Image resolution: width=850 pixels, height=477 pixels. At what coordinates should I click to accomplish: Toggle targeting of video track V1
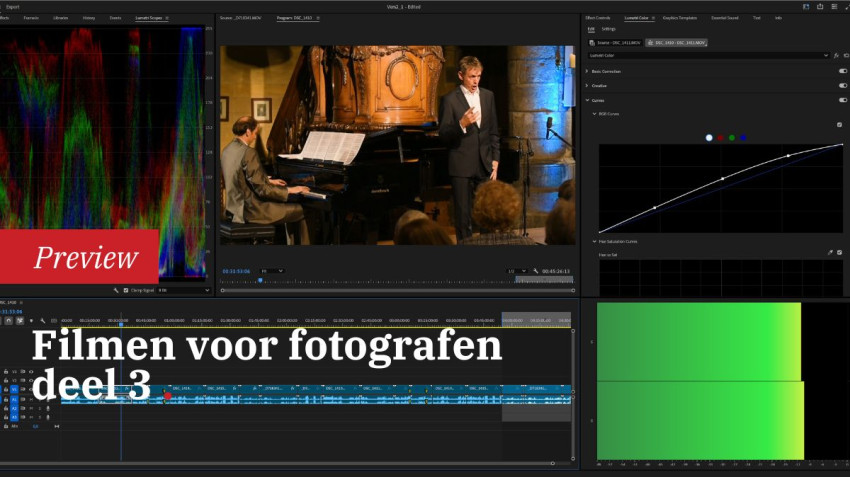[x=14, y=389]
